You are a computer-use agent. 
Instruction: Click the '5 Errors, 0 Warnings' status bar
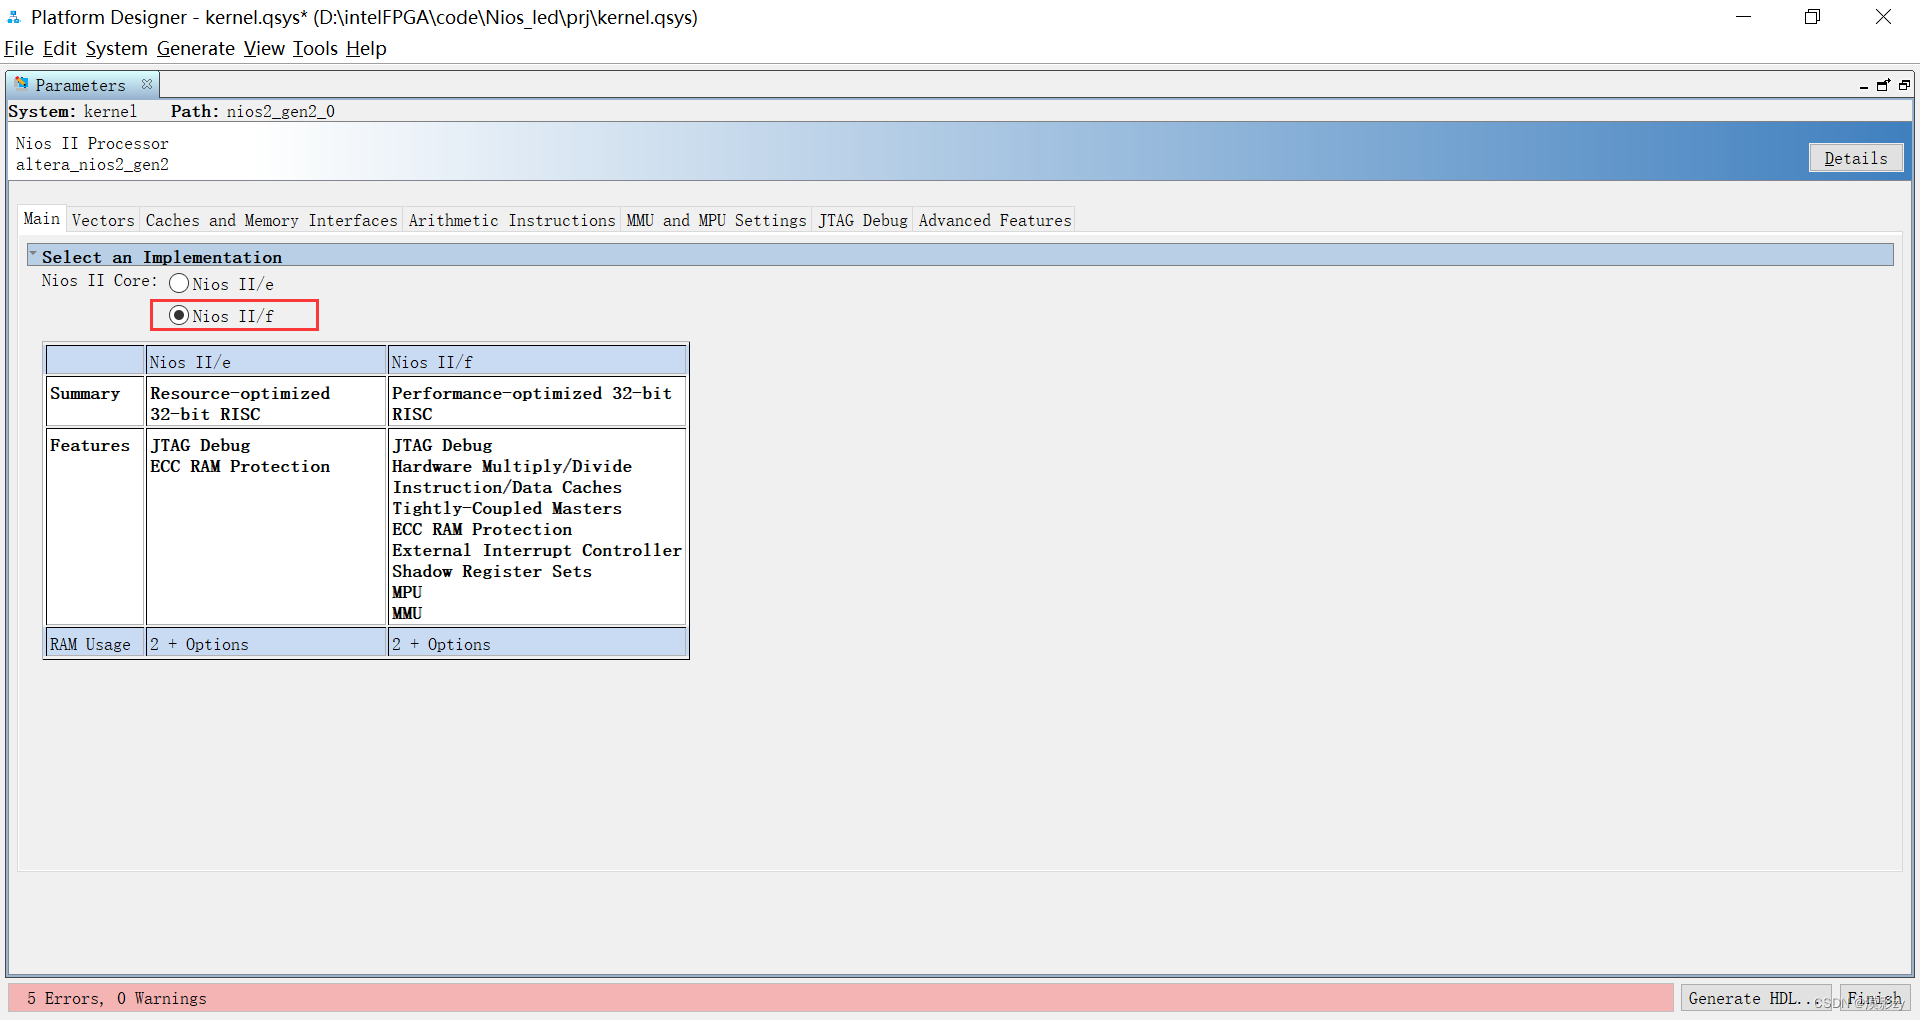coord(840,998)
